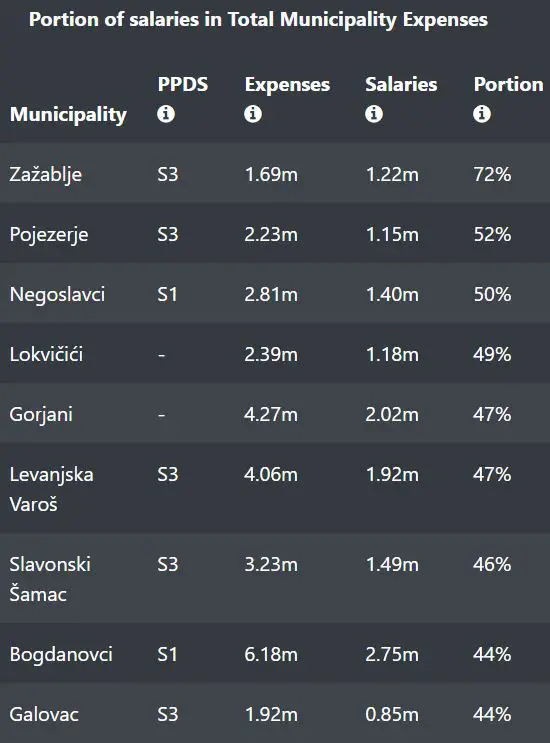
Task: Click the Slavonski Šamac municipality name
Action: pos(50,579)
